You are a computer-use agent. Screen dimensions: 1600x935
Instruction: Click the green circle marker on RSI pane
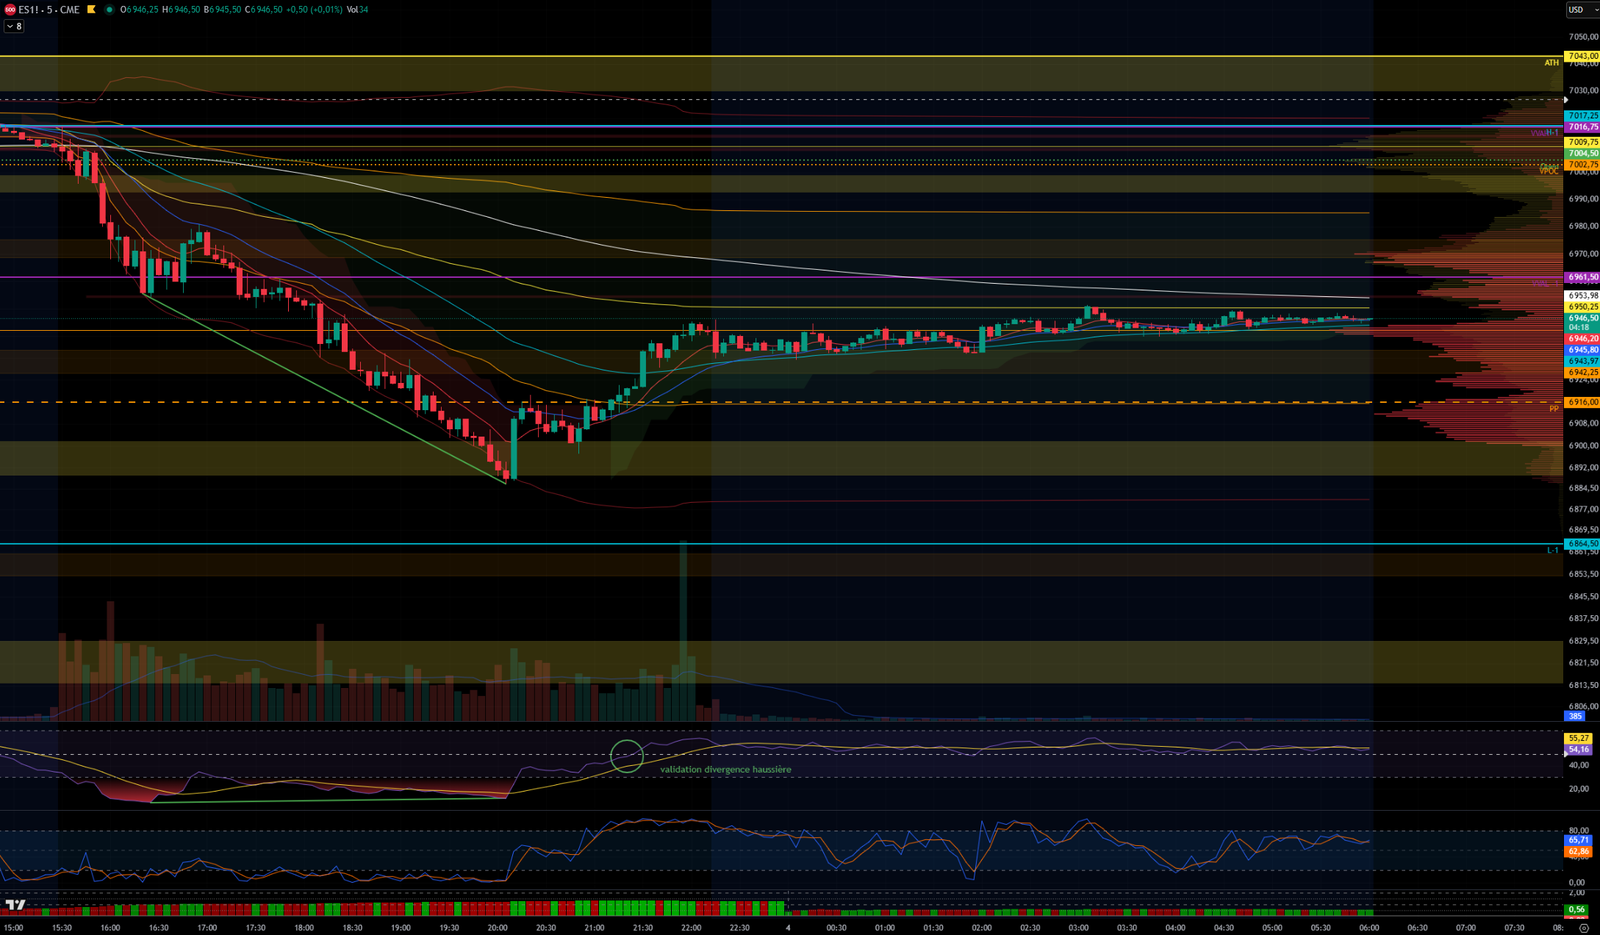point(627,756)
